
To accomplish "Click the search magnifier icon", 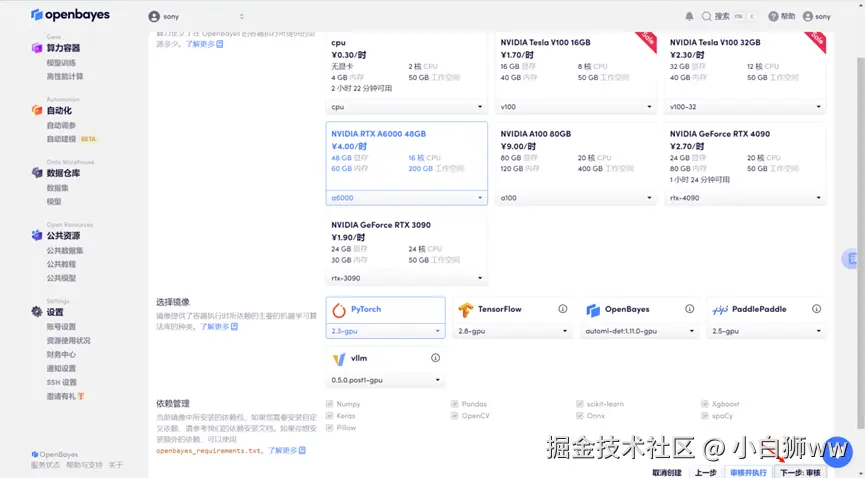I will tap(706, 17).
